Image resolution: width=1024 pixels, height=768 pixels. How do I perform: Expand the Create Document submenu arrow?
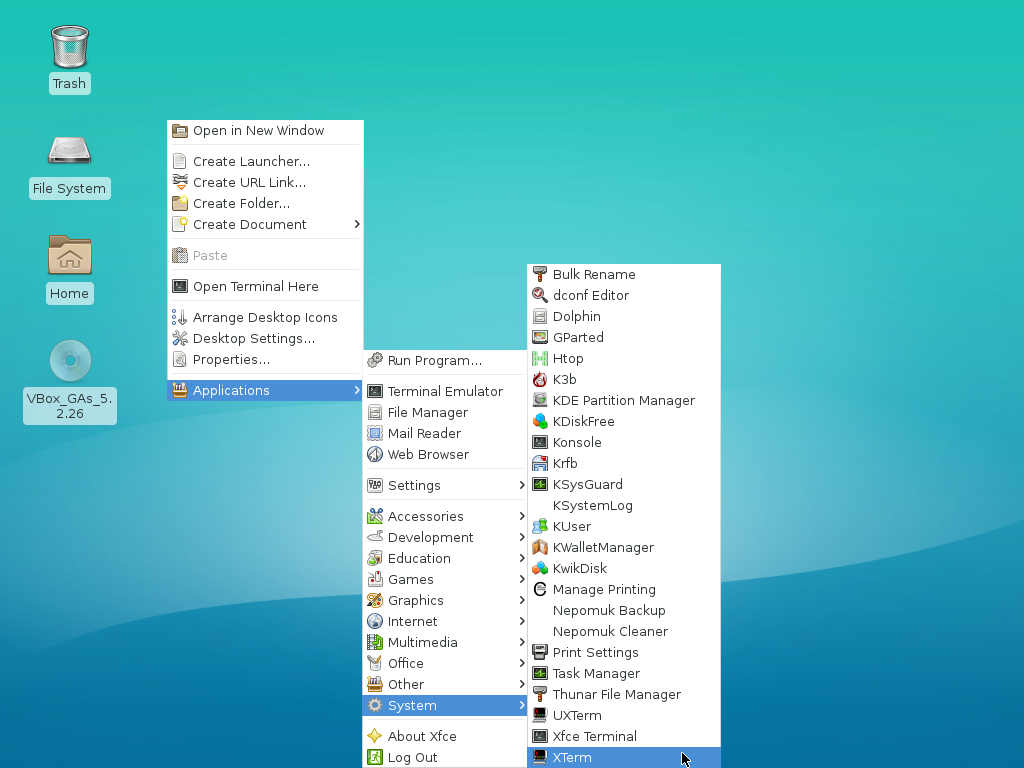(357, 224)
